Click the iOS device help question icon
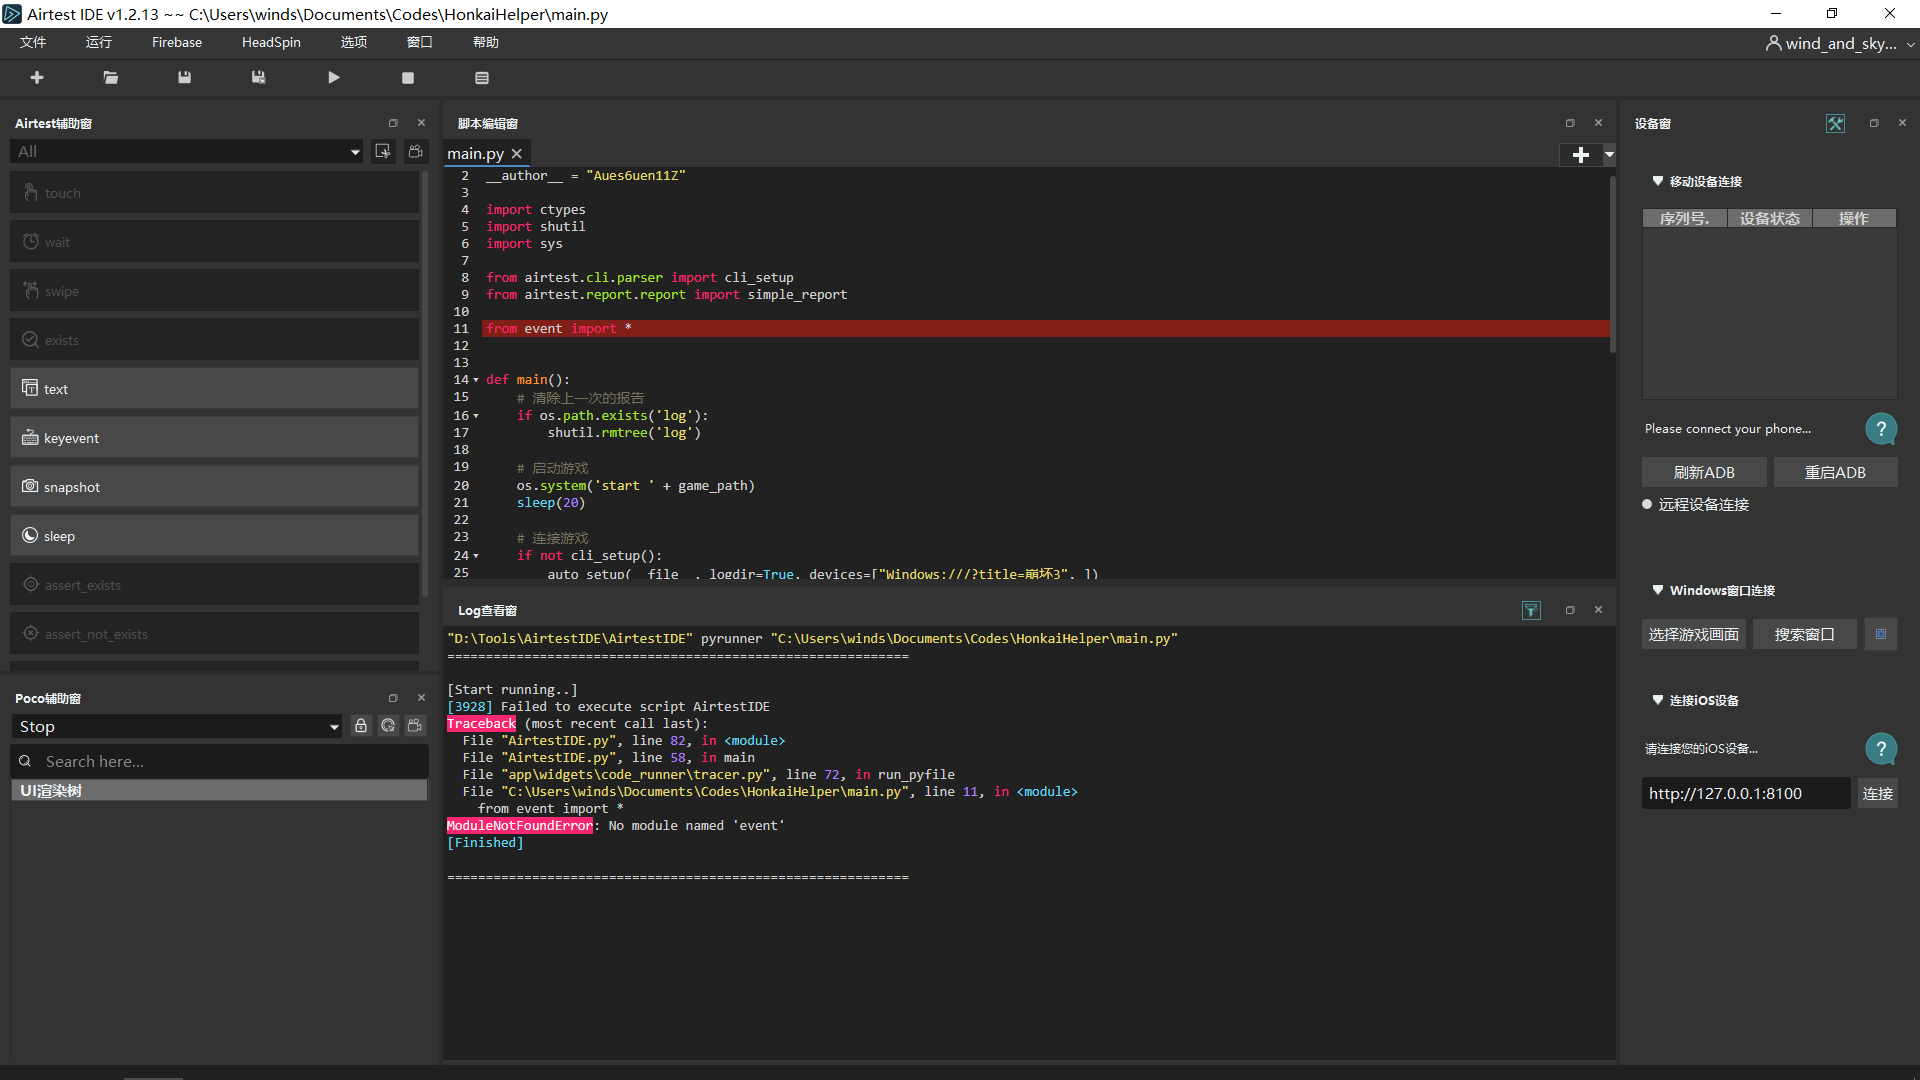The width and height of the screenshot is (1920, 1080). [x=1881, y=749]
